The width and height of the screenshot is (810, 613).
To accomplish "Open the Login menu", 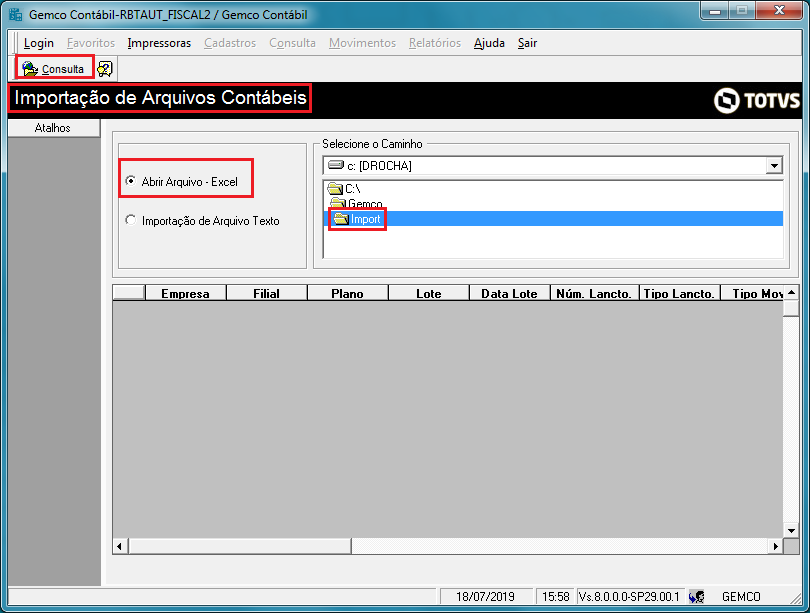I will [39, 43].
